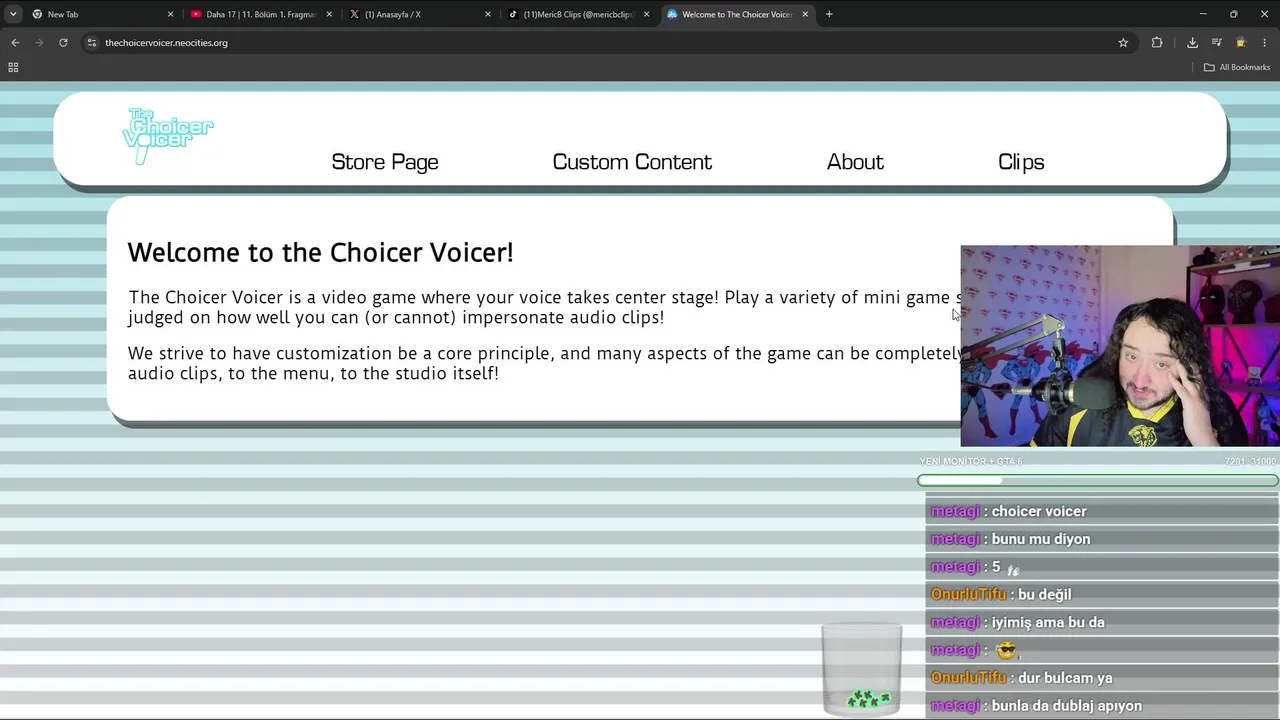This screenshot has height=720, width=1280.
Task: Click the chat message 'dur bulcam ya'
Action: [x=1065, y=678]
